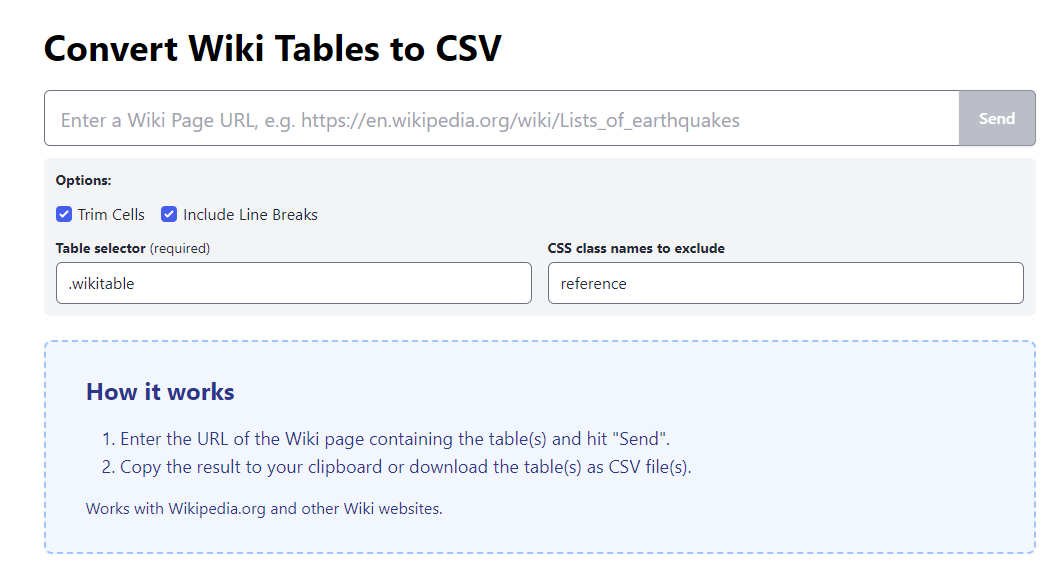Click the ".wikitable" value in selector field
Image resolution: width=1049 pixels, height=581 pixels.
101,284
